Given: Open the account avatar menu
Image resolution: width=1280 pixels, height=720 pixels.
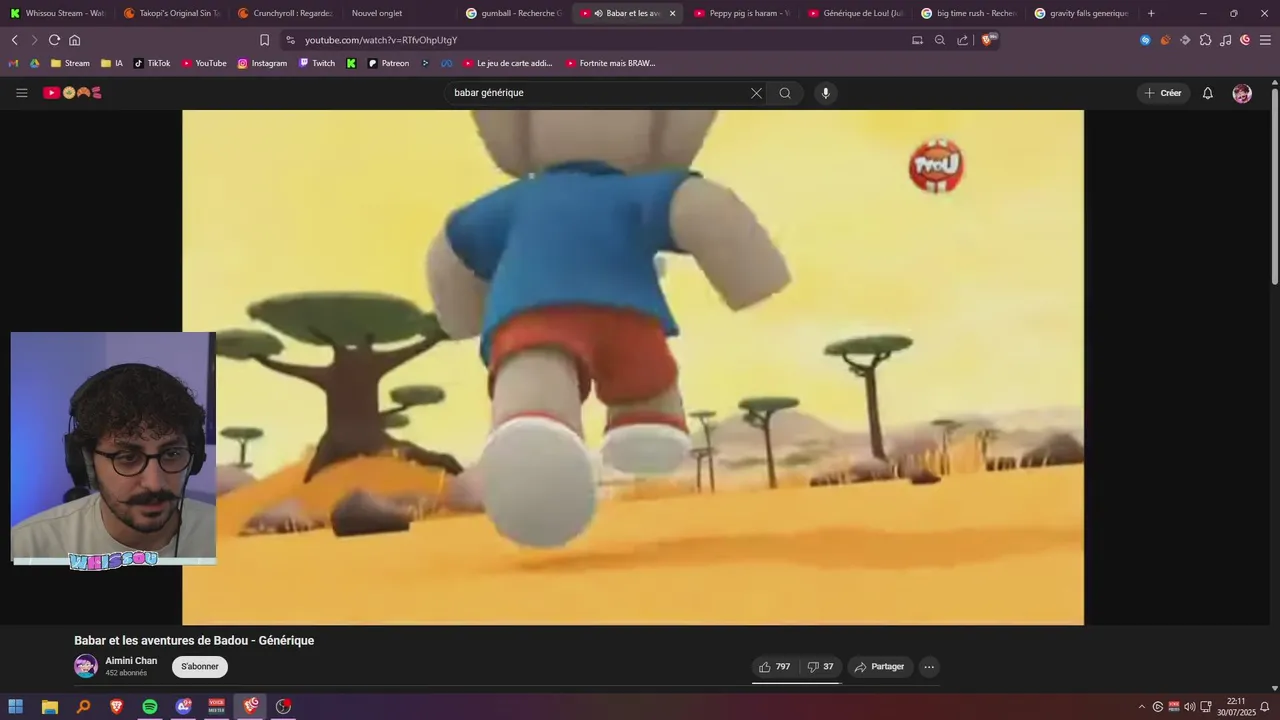Looking at the screenshot, I should pyautogui.click(x=1242, y=93).
